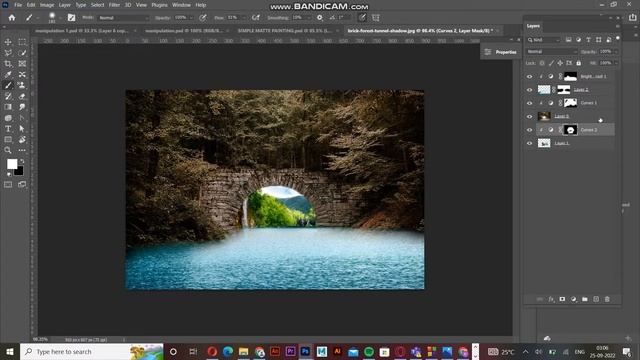The height and width of the screenshot is (360, 640).
Task: Select the Hand tool
Action: coord(22,140)
